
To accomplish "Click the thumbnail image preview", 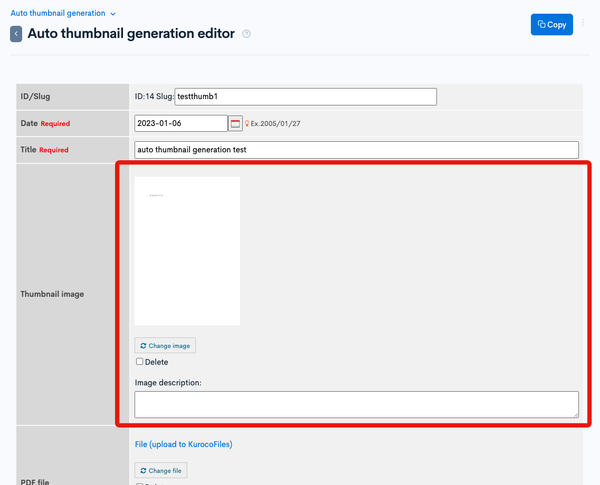I will point(188,251).
